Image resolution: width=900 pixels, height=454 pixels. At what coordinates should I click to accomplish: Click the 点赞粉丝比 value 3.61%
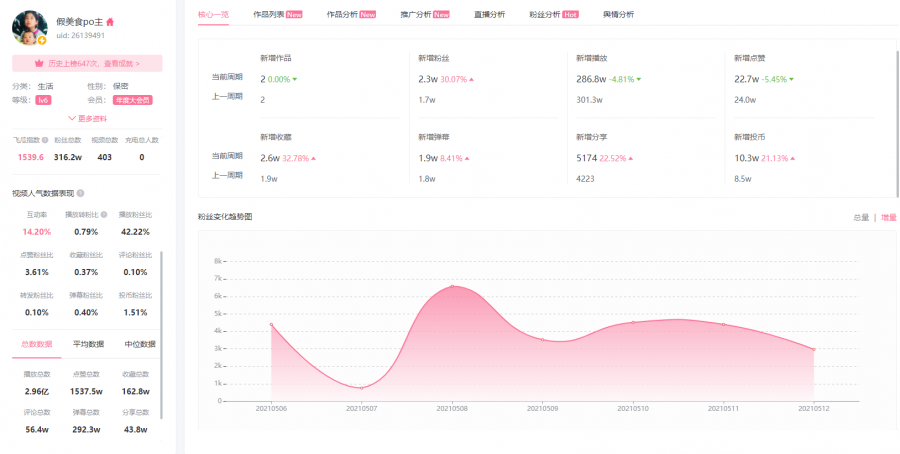[x=37, y=272]
